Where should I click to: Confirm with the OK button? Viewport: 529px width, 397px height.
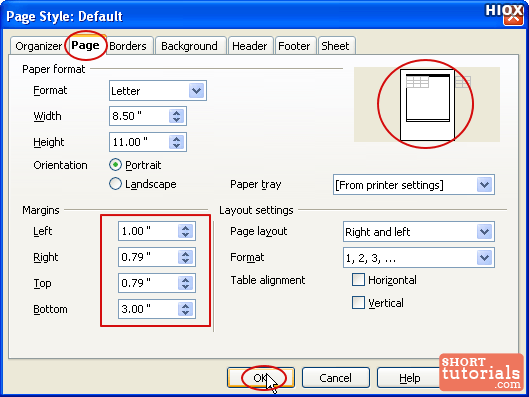click(x=261, y=378)
